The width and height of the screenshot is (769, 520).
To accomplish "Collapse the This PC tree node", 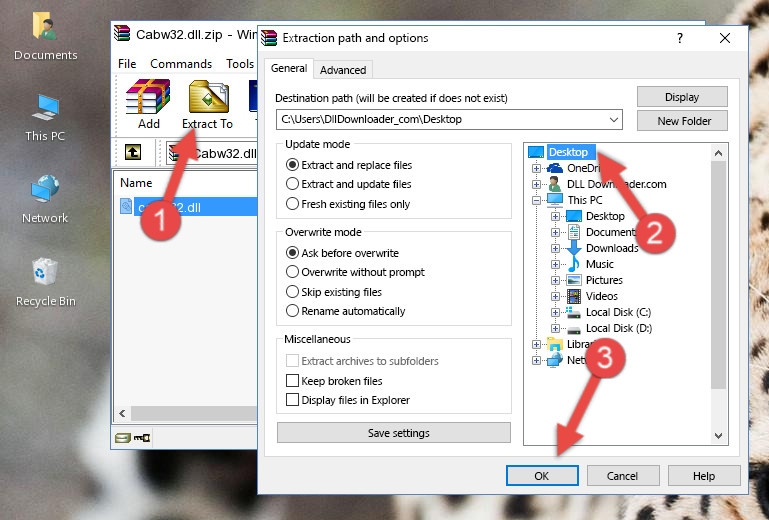I will [x=536, y=200].
